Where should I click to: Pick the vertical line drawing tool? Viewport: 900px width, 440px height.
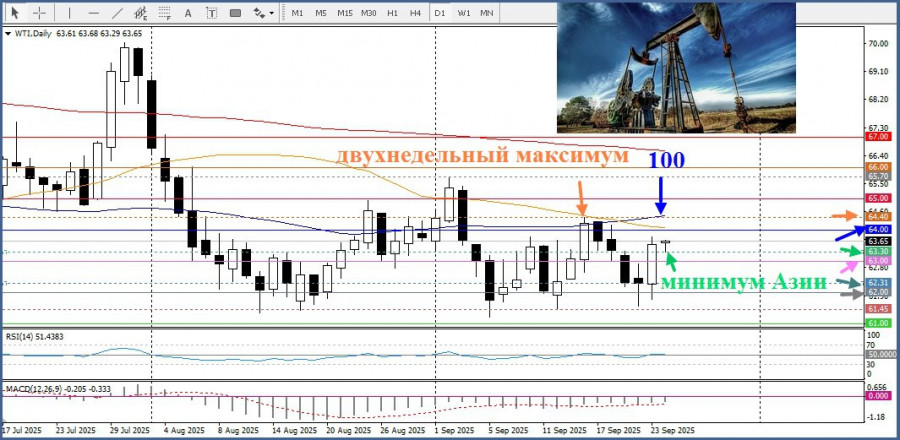70,13
